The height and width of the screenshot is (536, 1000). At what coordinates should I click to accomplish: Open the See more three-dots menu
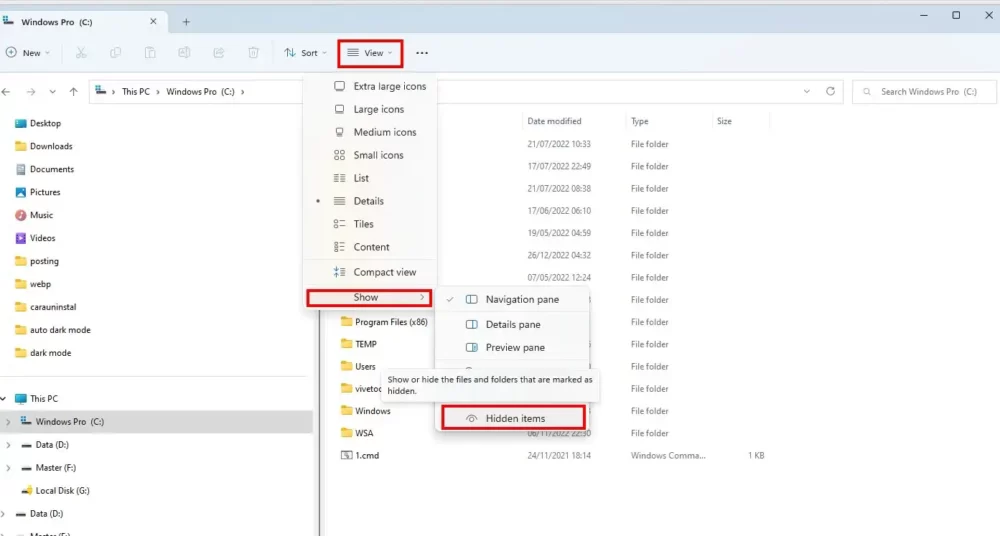click(422, 53)
